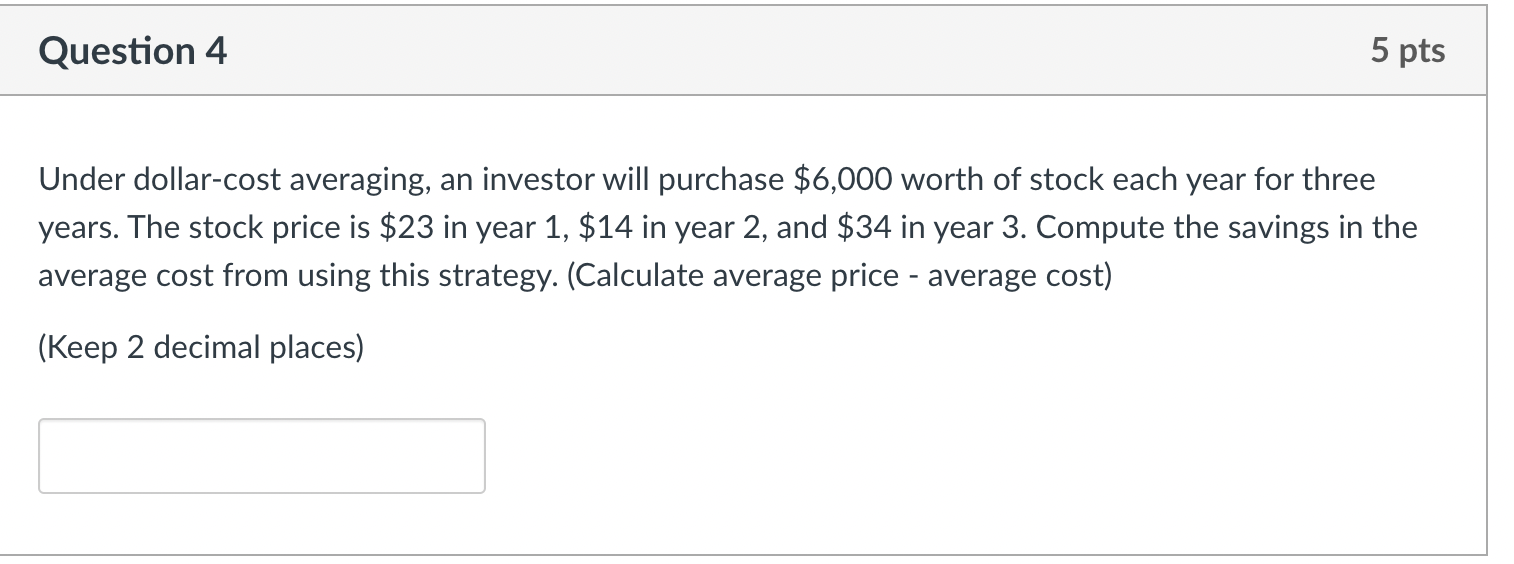Click the empty answer input box
This screenshot has width=1514, height=564.
pos(262,456)
